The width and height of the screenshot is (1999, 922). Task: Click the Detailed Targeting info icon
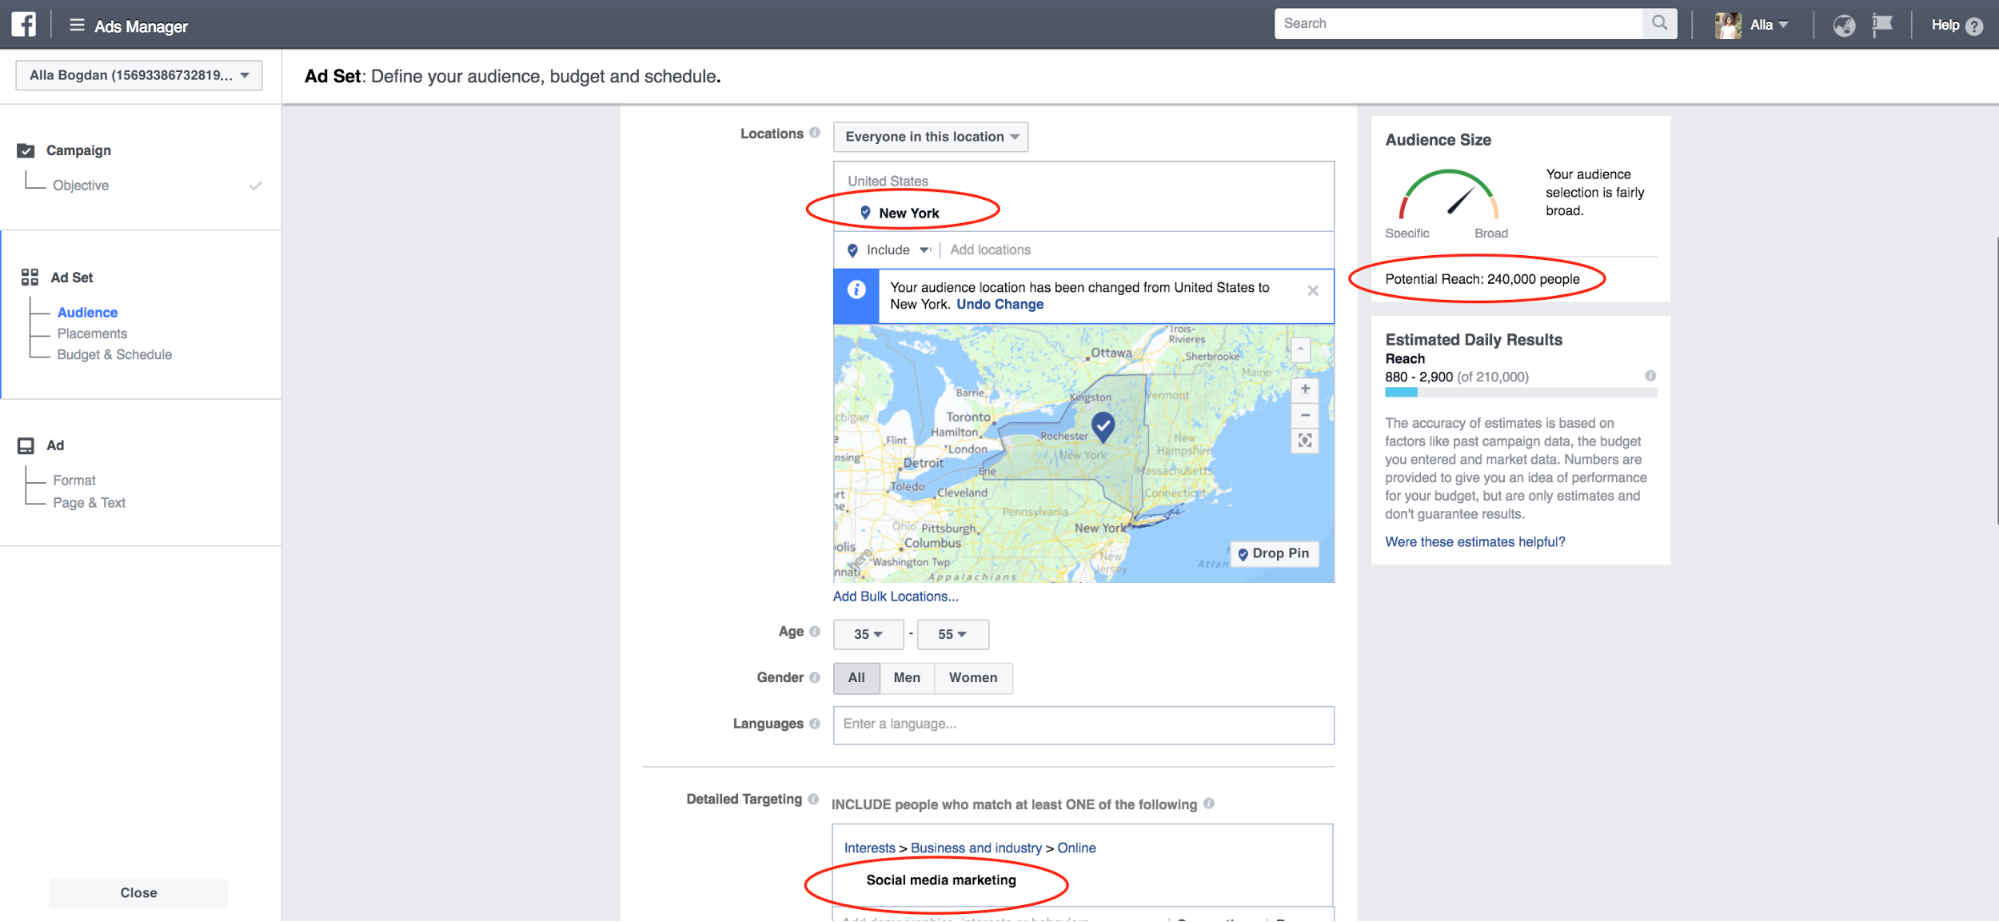(813, 799)
